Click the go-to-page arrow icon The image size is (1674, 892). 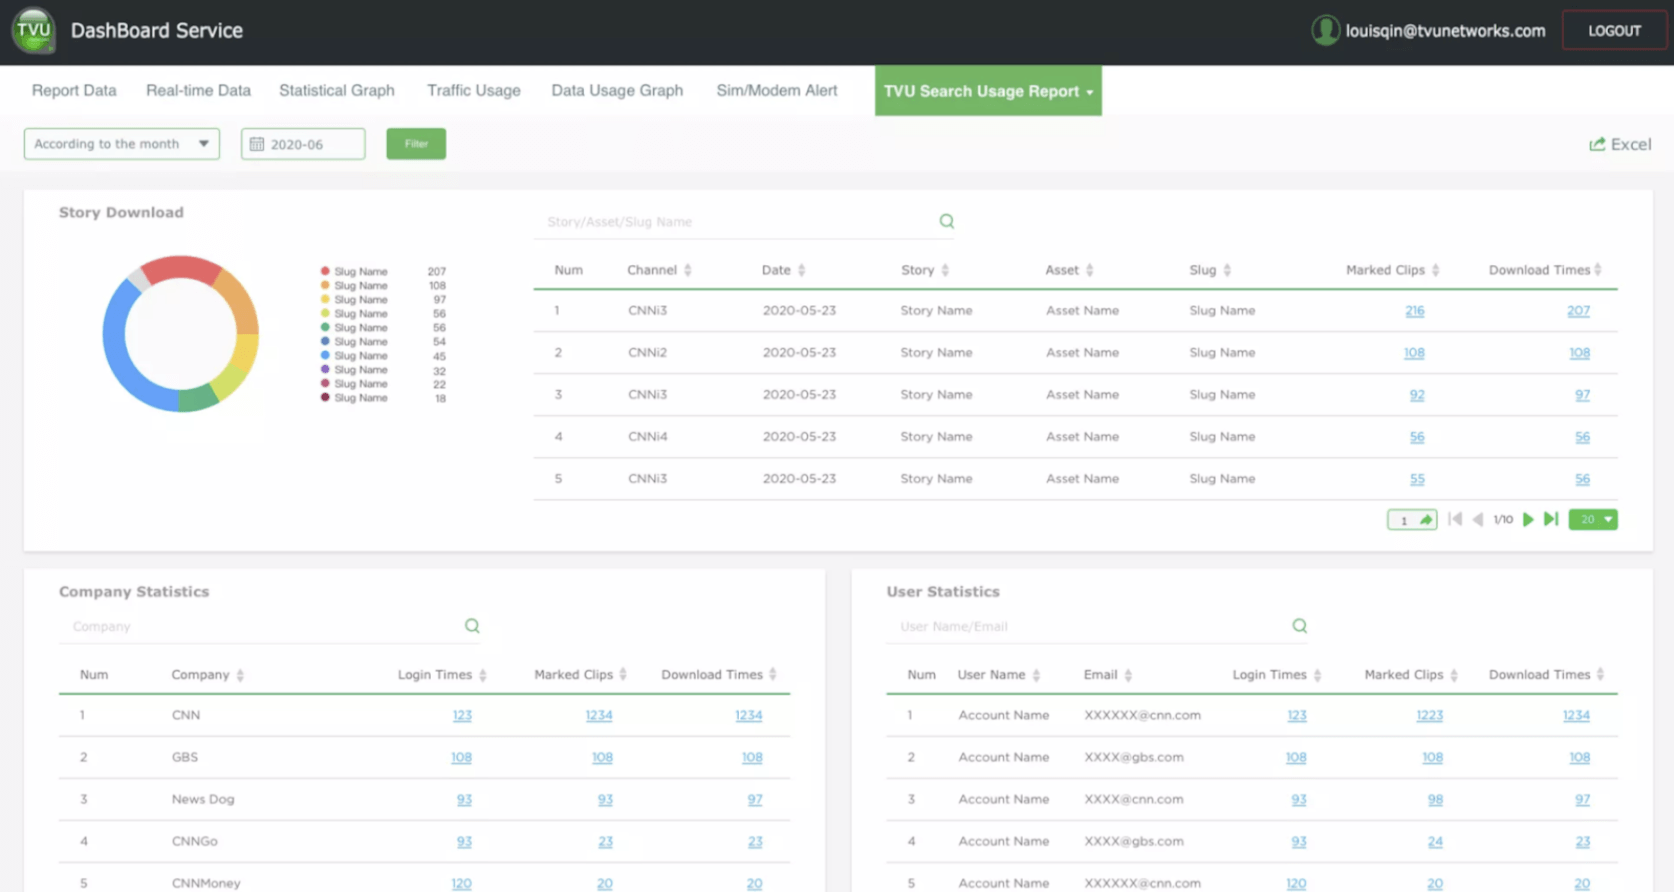pos(1426,520)
